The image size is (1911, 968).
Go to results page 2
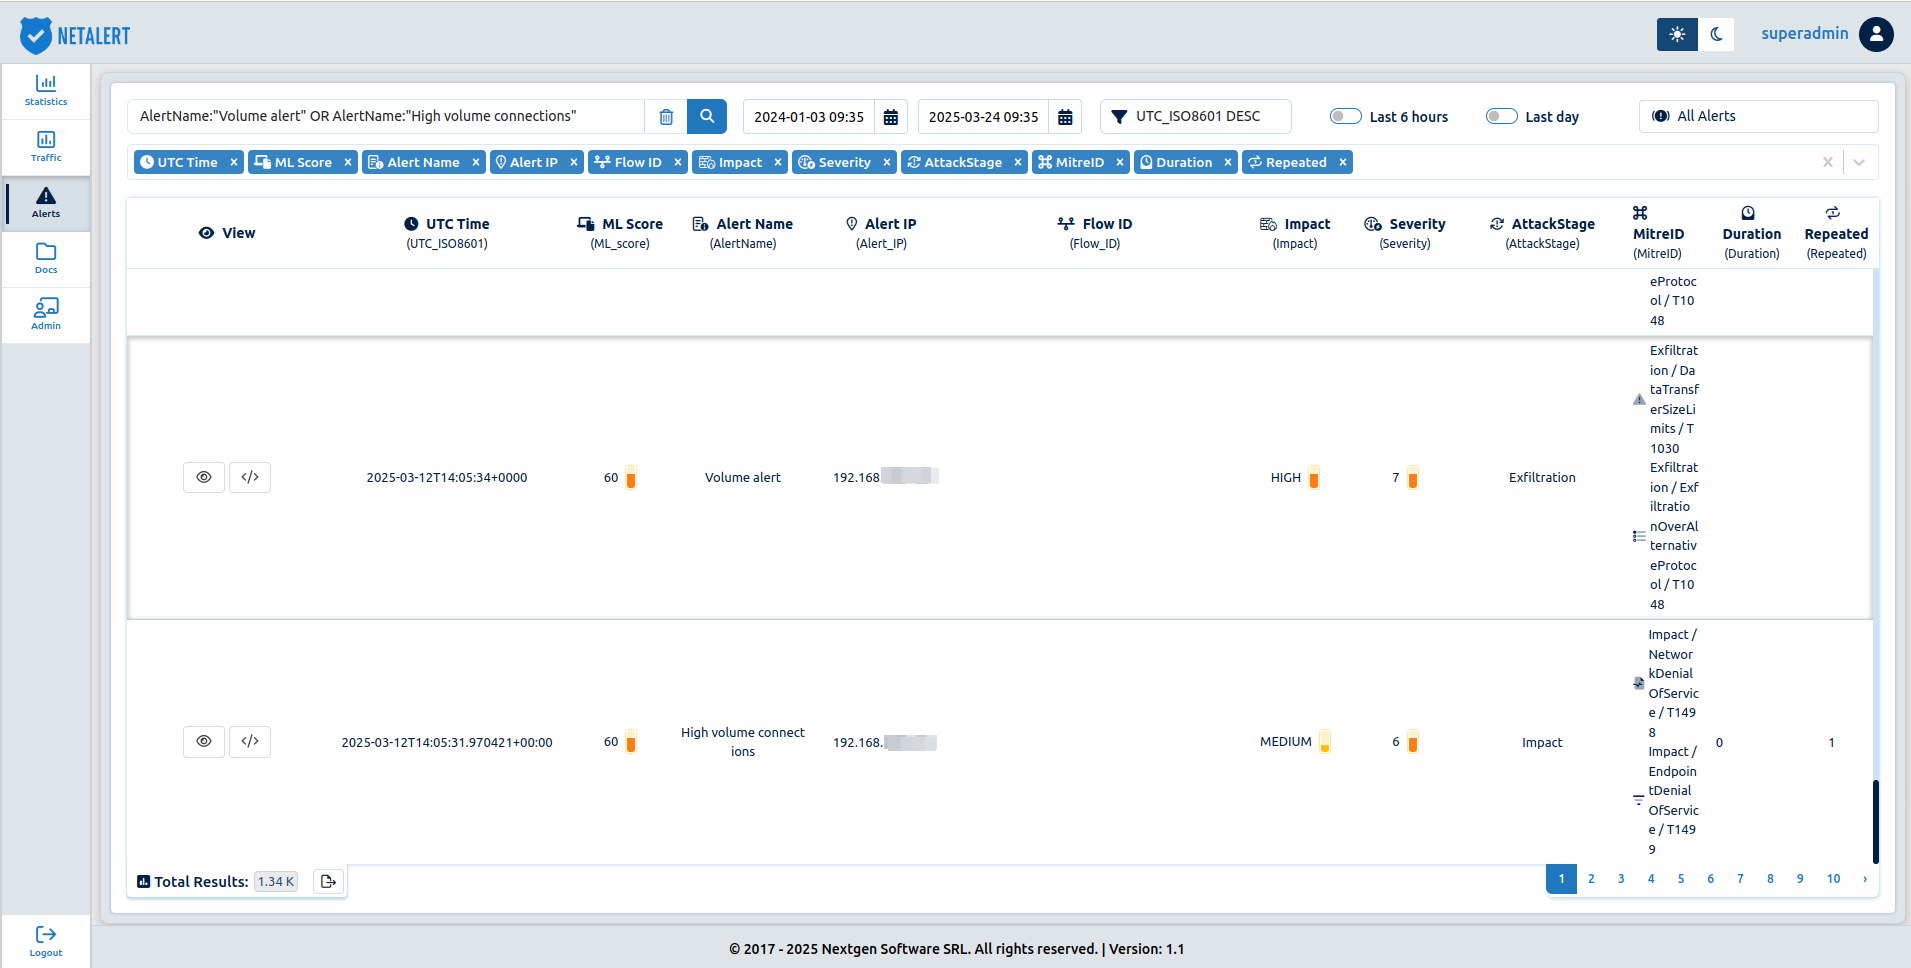coord(1591,879)
